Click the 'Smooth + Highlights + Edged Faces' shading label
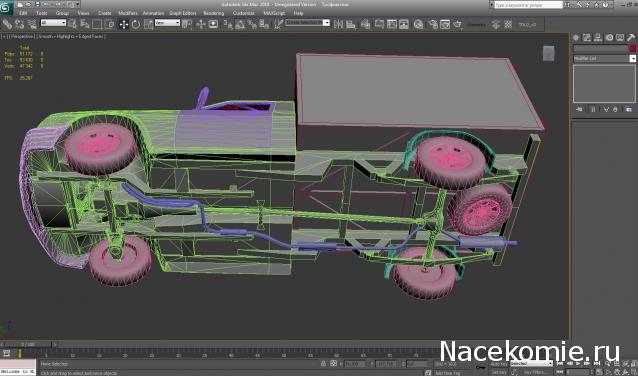Viewport: 638px width, 376px height. (x=72, y=36)
